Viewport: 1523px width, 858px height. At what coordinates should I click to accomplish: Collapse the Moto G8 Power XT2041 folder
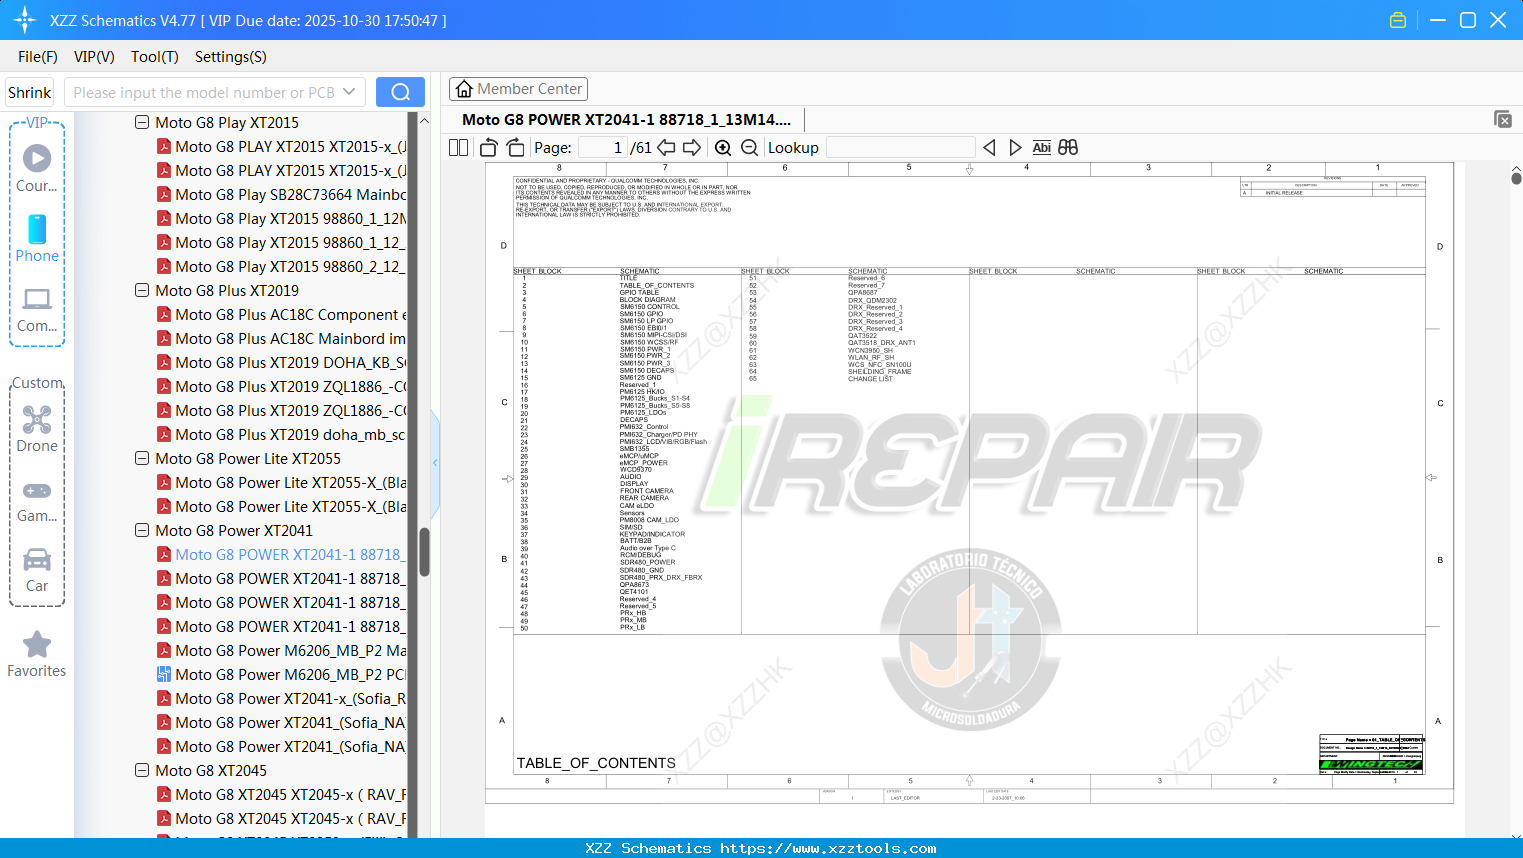click(x=142, y=530)
